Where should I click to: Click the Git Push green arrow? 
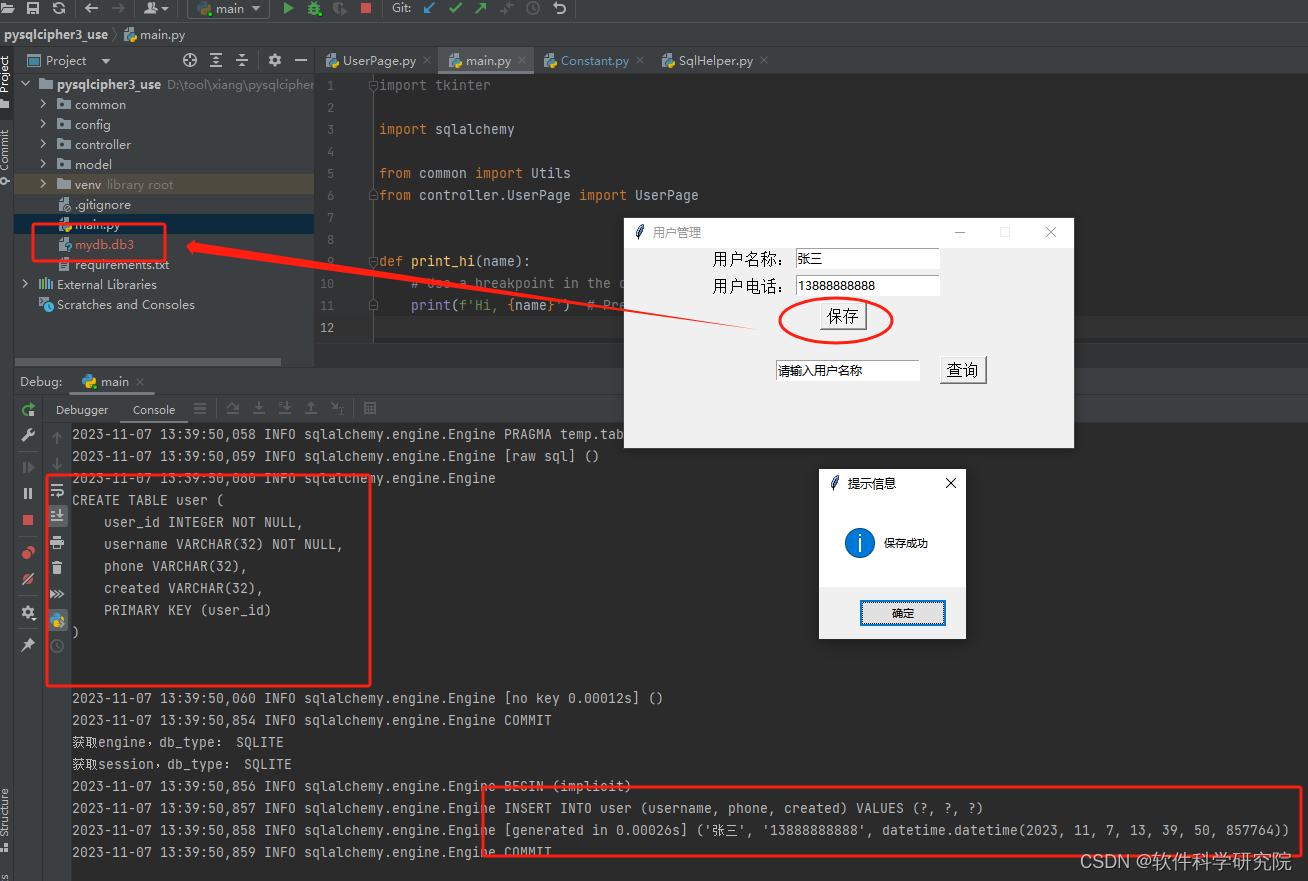[x=481, y=8]
